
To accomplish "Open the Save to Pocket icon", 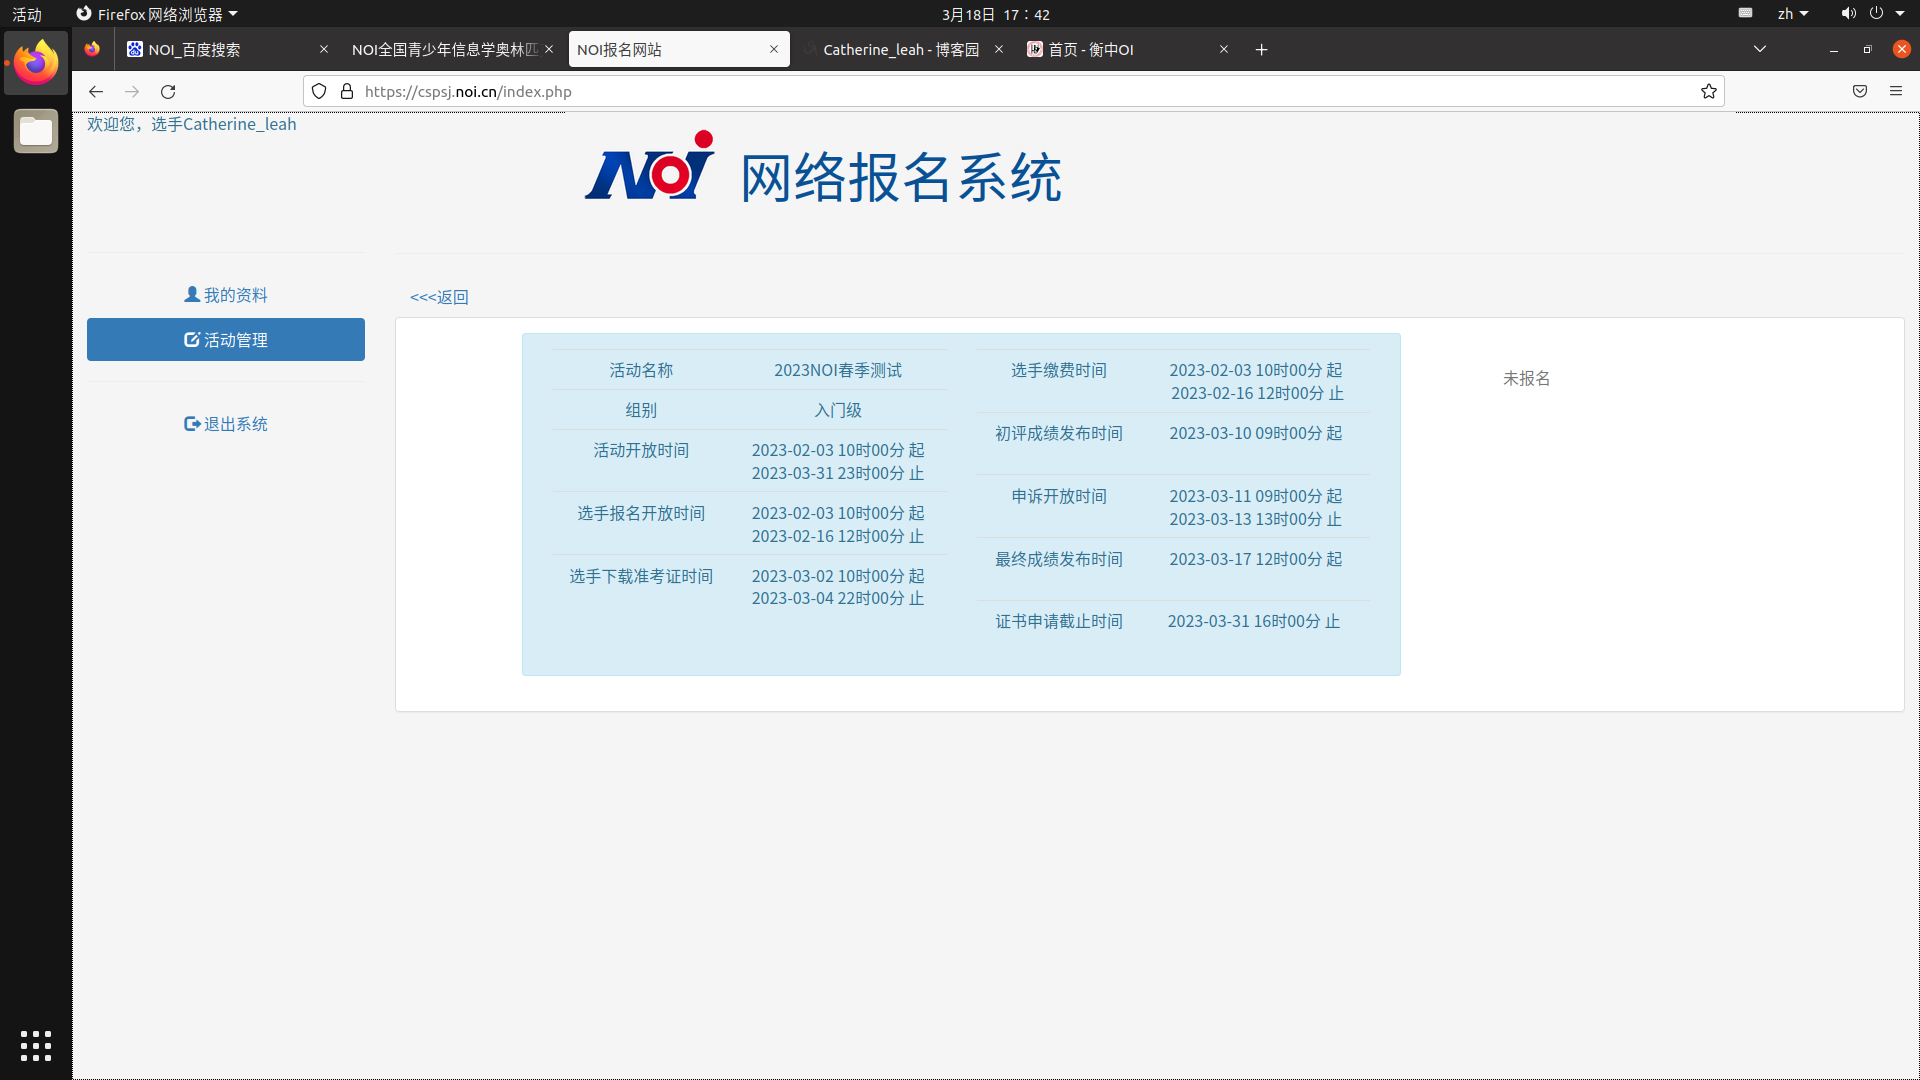I will [1860, 91].
